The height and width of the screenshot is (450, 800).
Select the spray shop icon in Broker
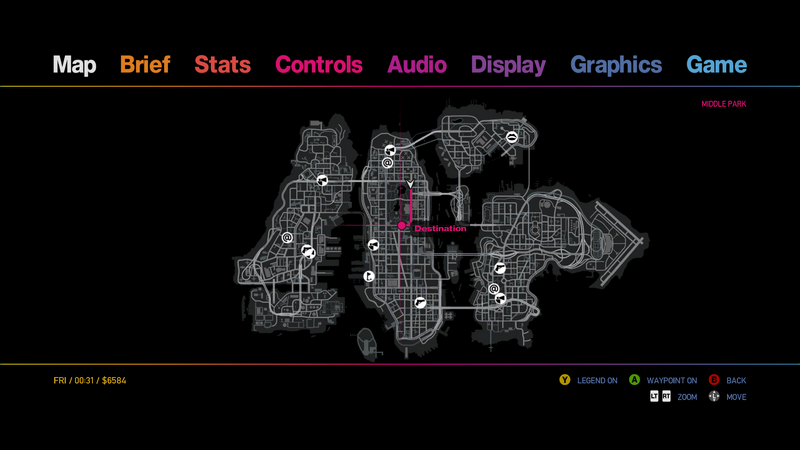click(x=501, y=298)
